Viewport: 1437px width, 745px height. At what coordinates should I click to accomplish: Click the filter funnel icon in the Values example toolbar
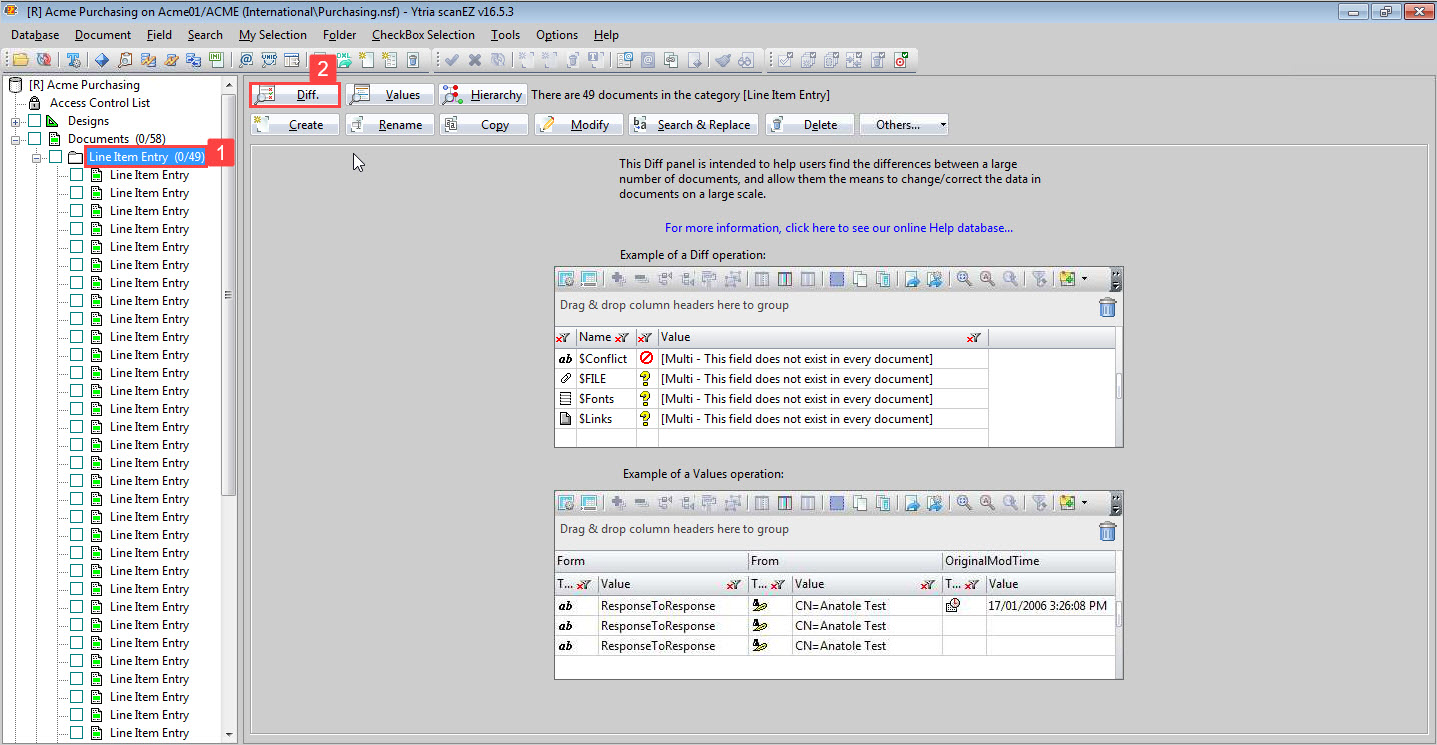point(1040,503)
